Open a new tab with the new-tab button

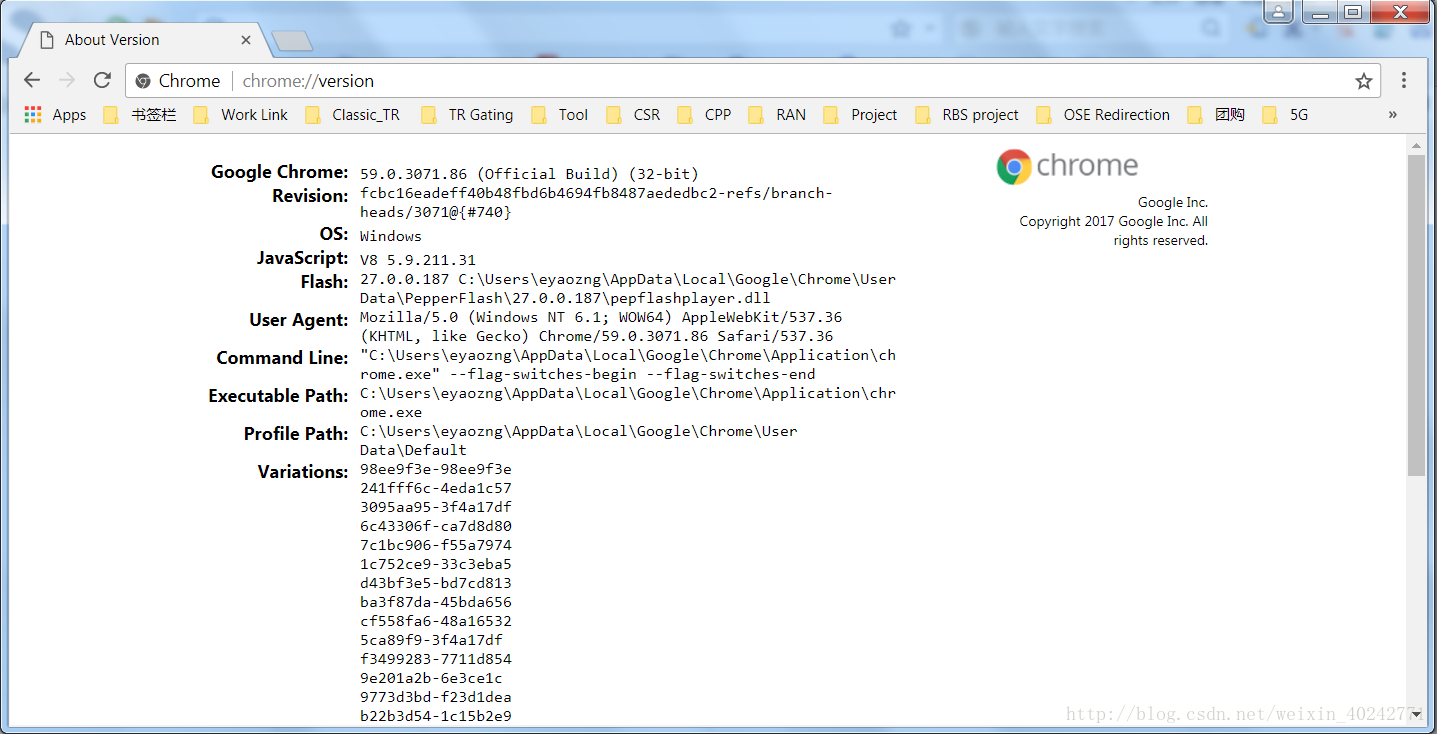point(292,41)
